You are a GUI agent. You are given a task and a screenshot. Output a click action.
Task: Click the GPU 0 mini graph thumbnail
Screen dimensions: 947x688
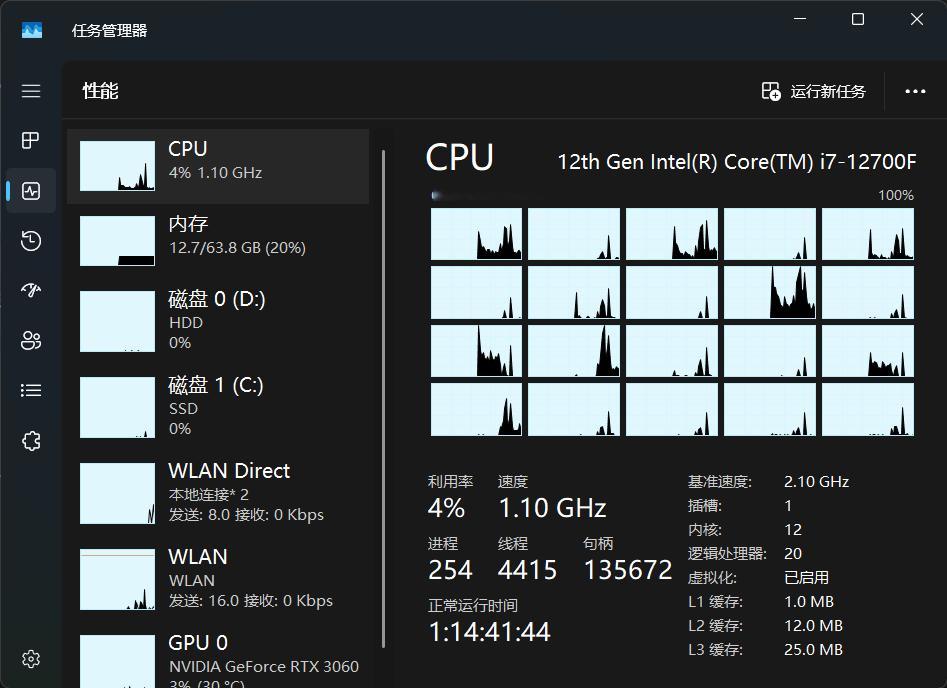pyautogui.click(x=117, y=661)
